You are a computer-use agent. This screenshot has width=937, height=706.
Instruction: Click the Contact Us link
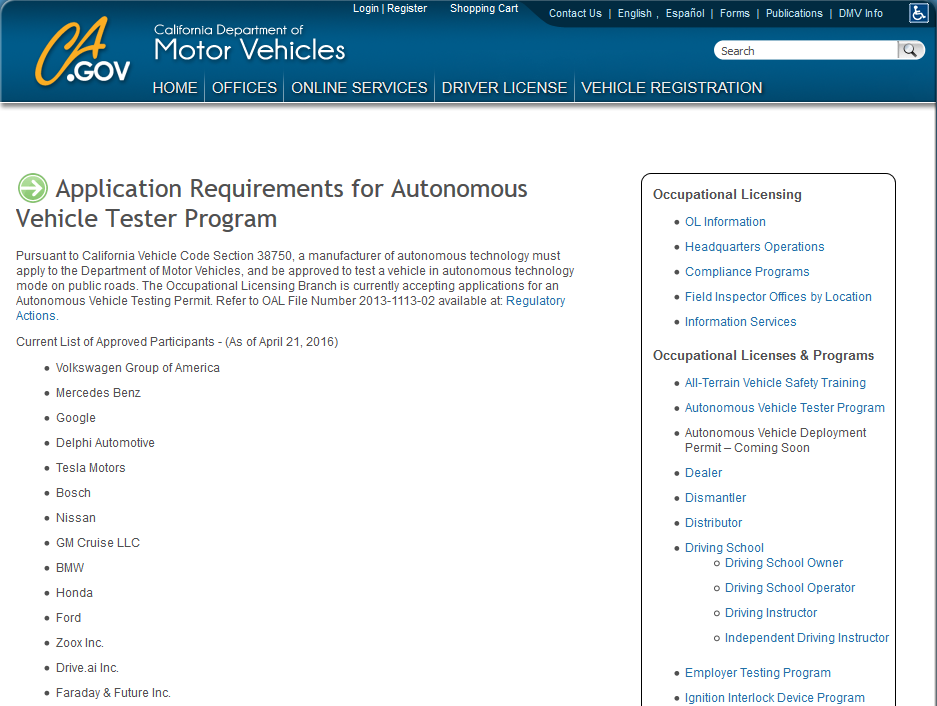tap(575, 13)
